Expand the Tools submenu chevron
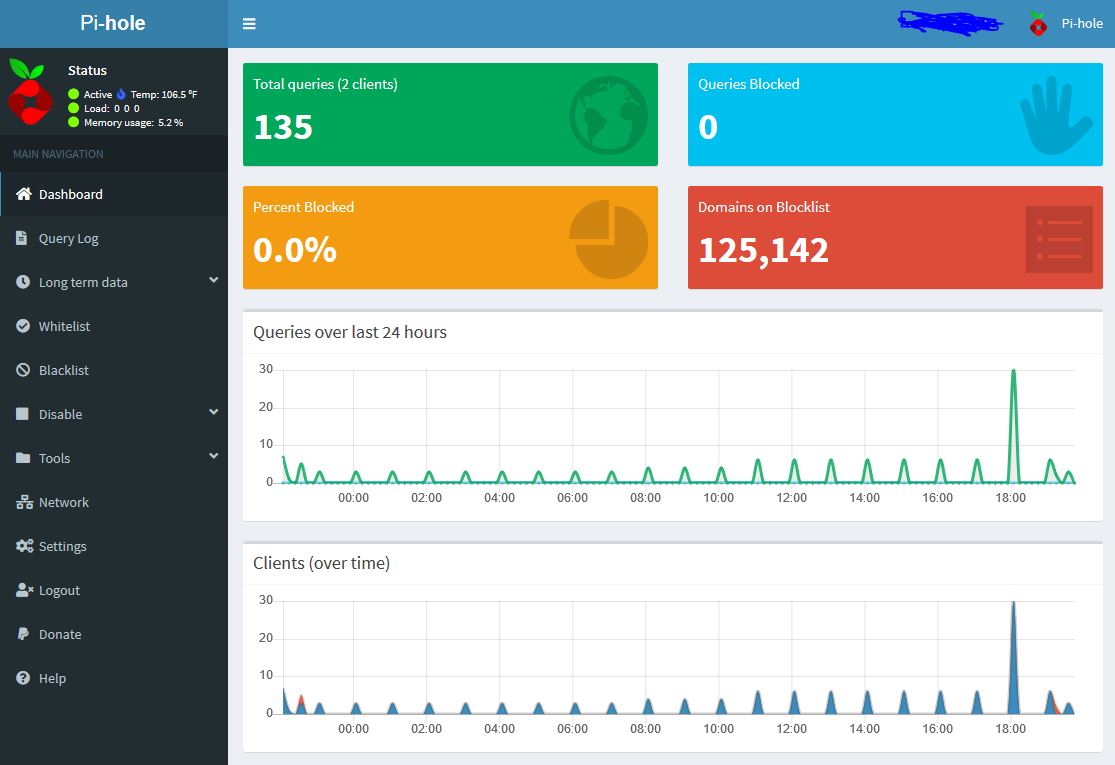The height and width of the screenshot is (765, 1115). click(213, 457)
